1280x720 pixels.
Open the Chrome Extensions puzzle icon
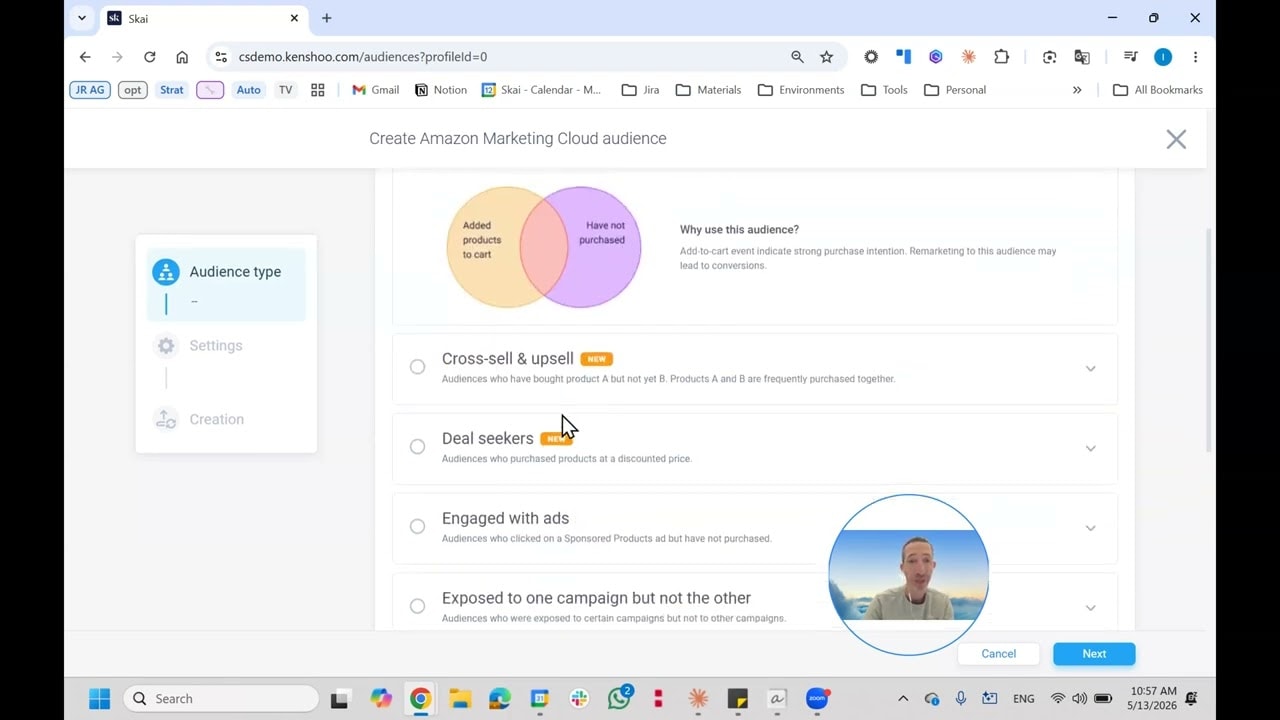(x=1001, y=57)
